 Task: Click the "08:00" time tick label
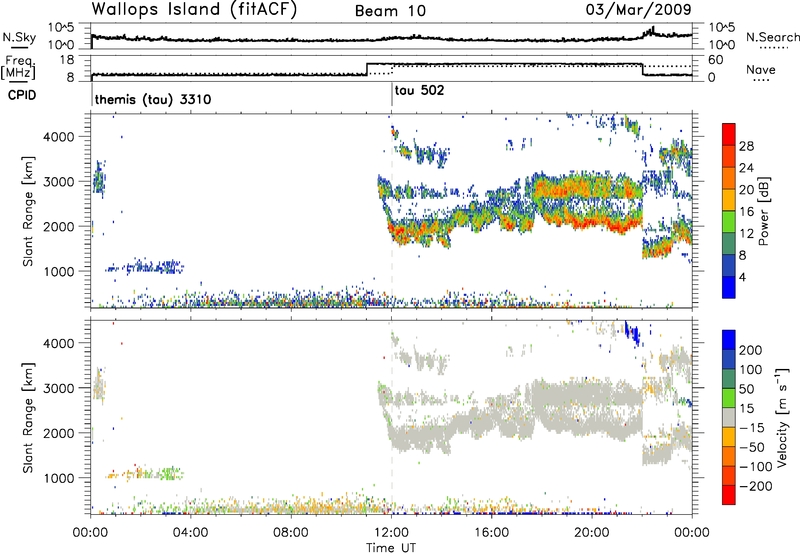[291, 533]
